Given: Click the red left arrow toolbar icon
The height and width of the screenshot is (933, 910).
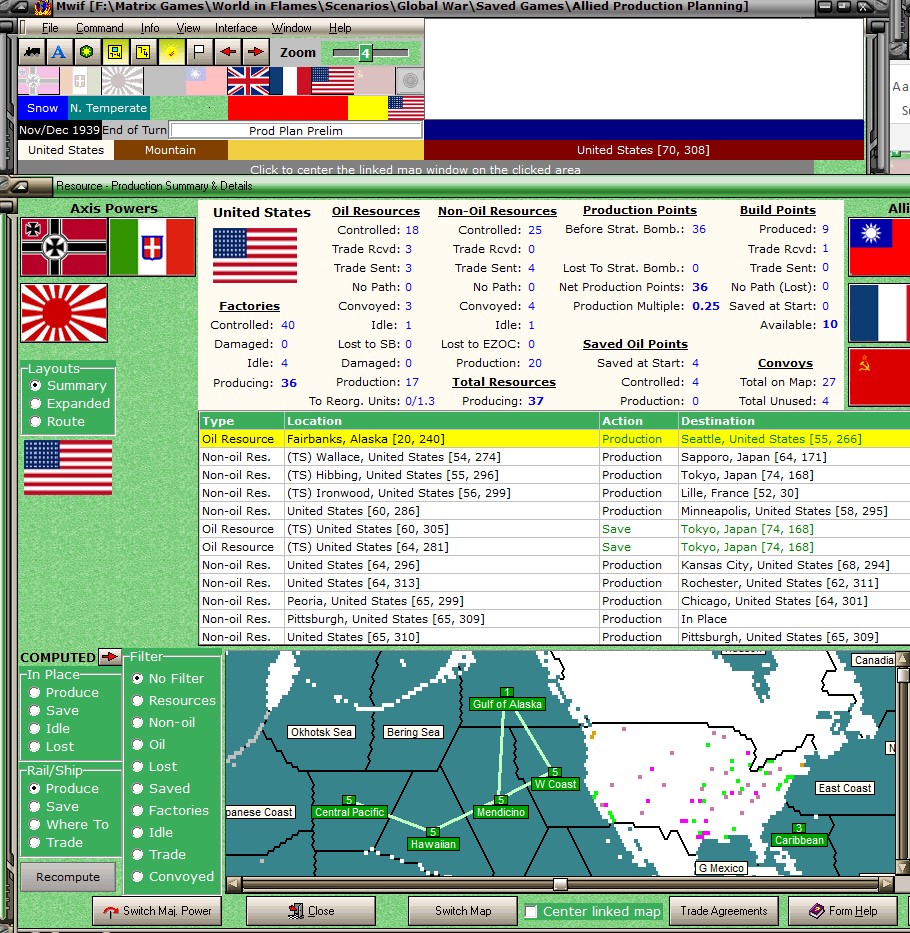Looking at the screenshot, I should 227,52.
